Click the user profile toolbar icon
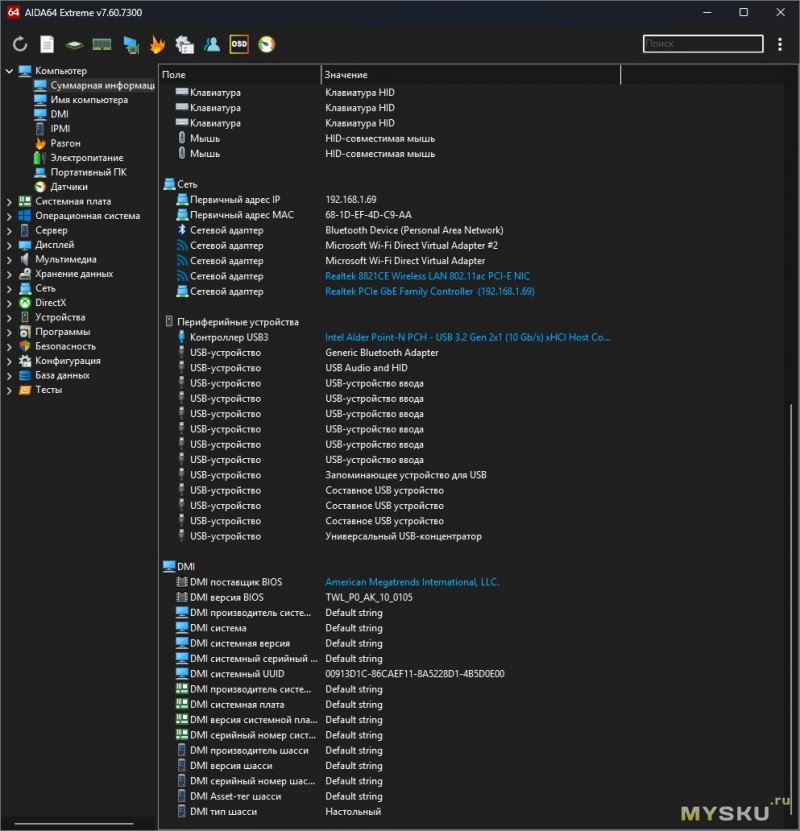 click(212, 44)
